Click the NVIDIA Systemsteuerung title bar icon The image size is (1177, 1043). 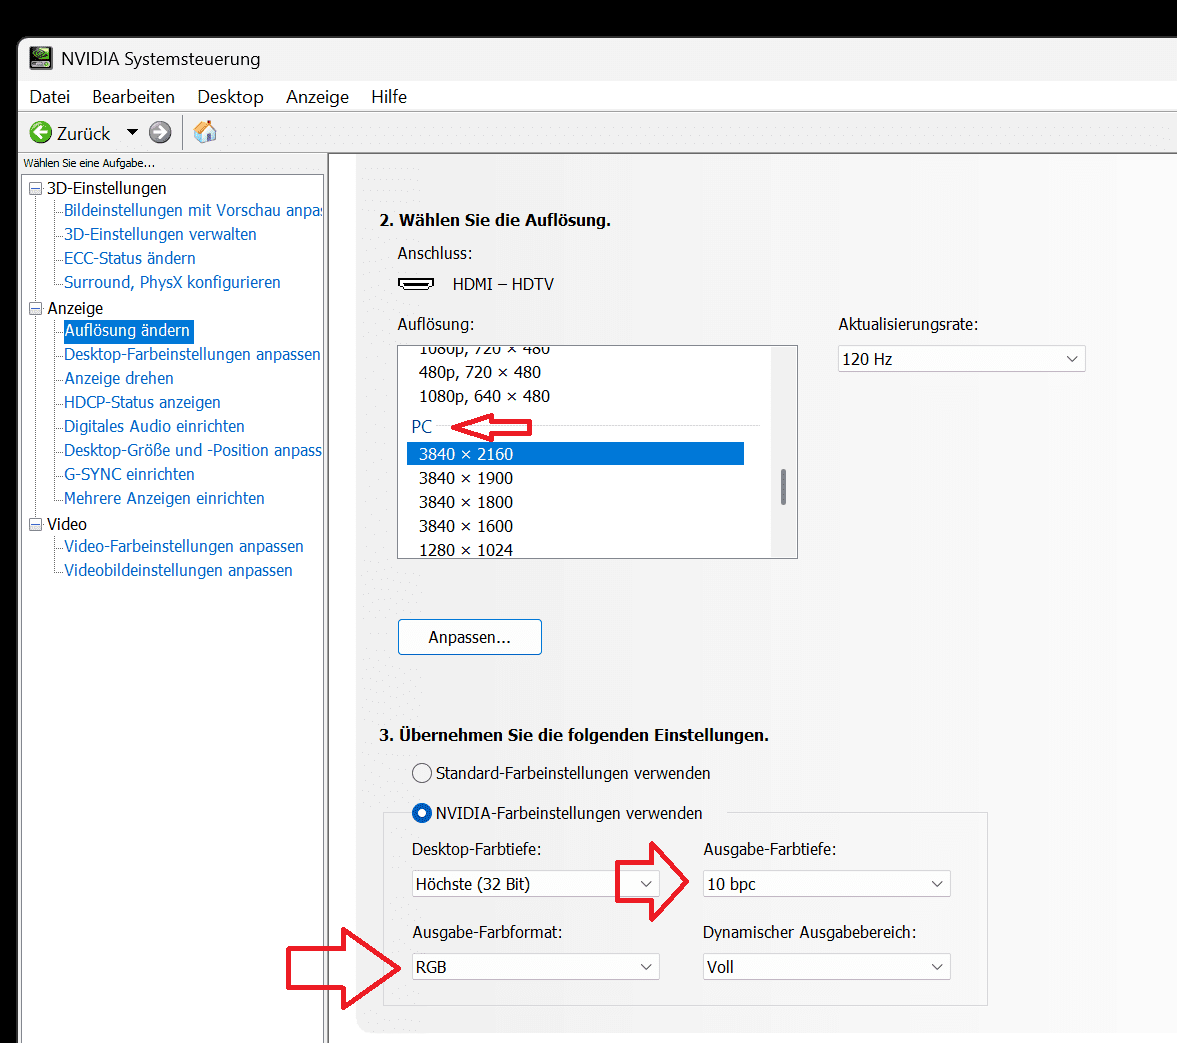pyautogui.click(x=41, y=59)
